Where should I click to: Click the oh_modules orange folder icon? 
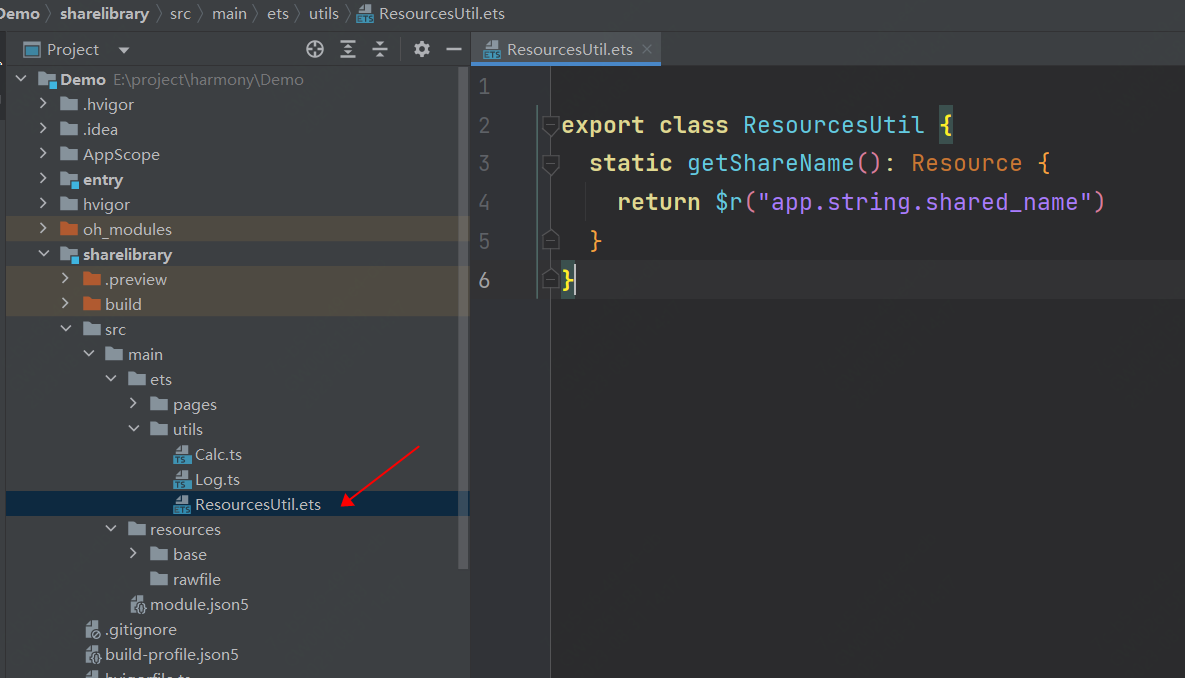click(69, 228)
